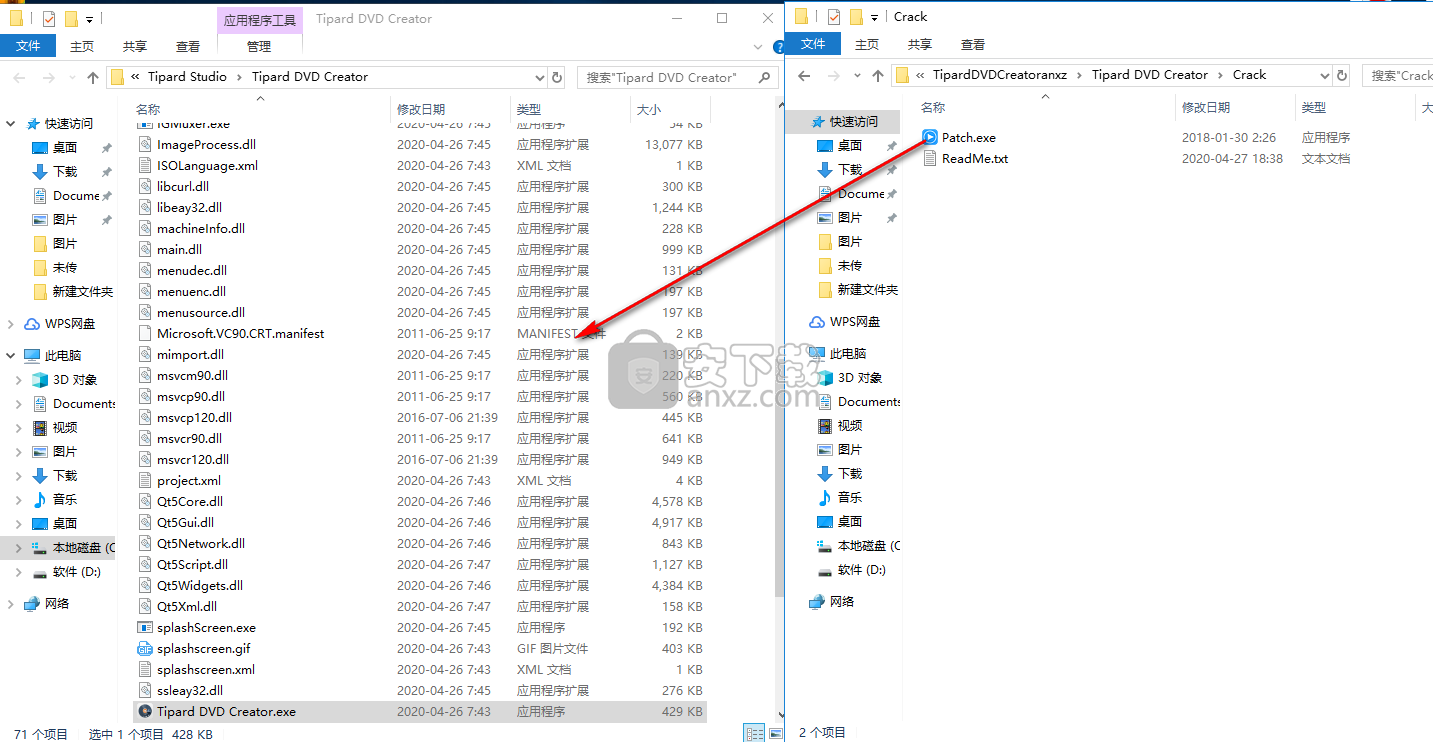Select Documents under 此电脑 in Crack window

point(868,402)
